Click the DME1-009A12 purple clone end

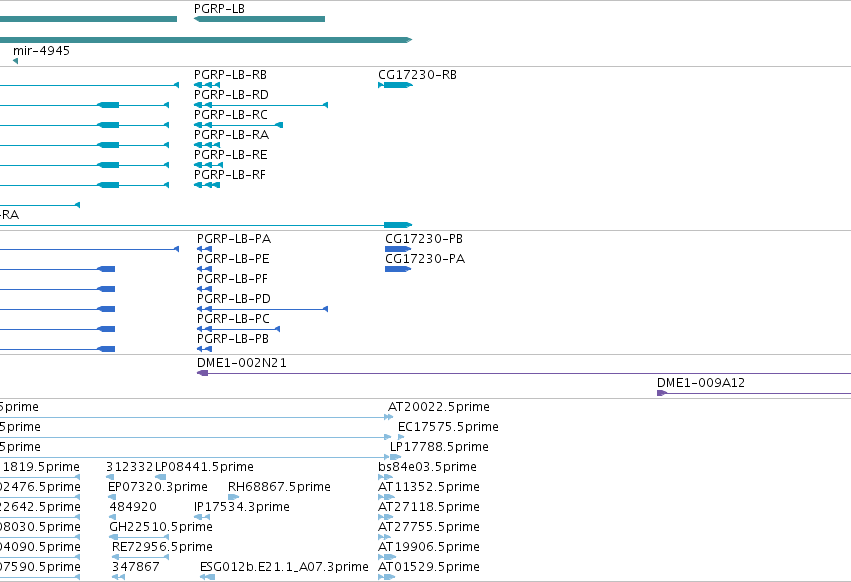[662, 393]
